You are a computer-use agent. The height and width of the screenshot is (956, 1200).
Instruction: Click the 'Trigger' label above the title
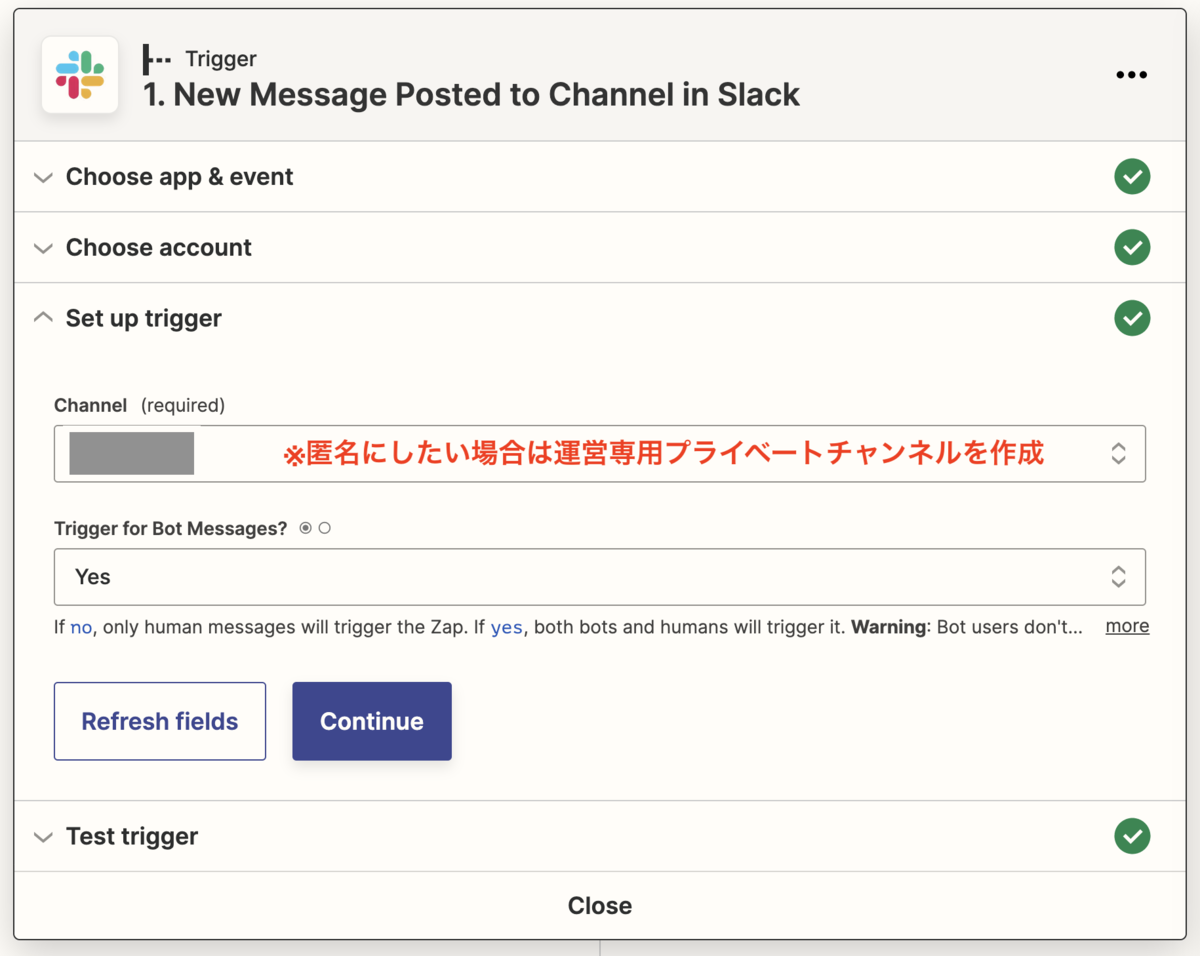click(221, 59)
